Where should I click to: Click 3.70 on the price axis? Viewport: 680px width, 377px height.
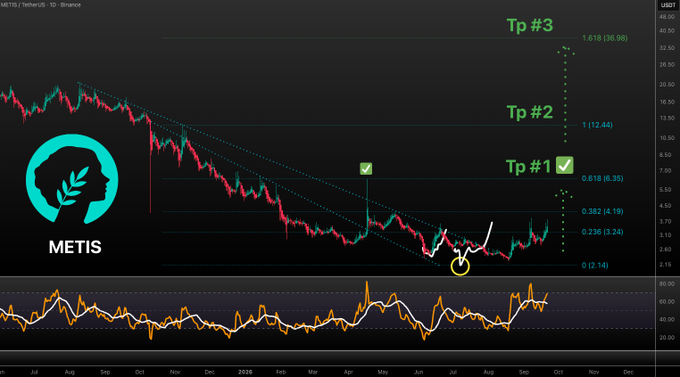click(x=665, y=222)
